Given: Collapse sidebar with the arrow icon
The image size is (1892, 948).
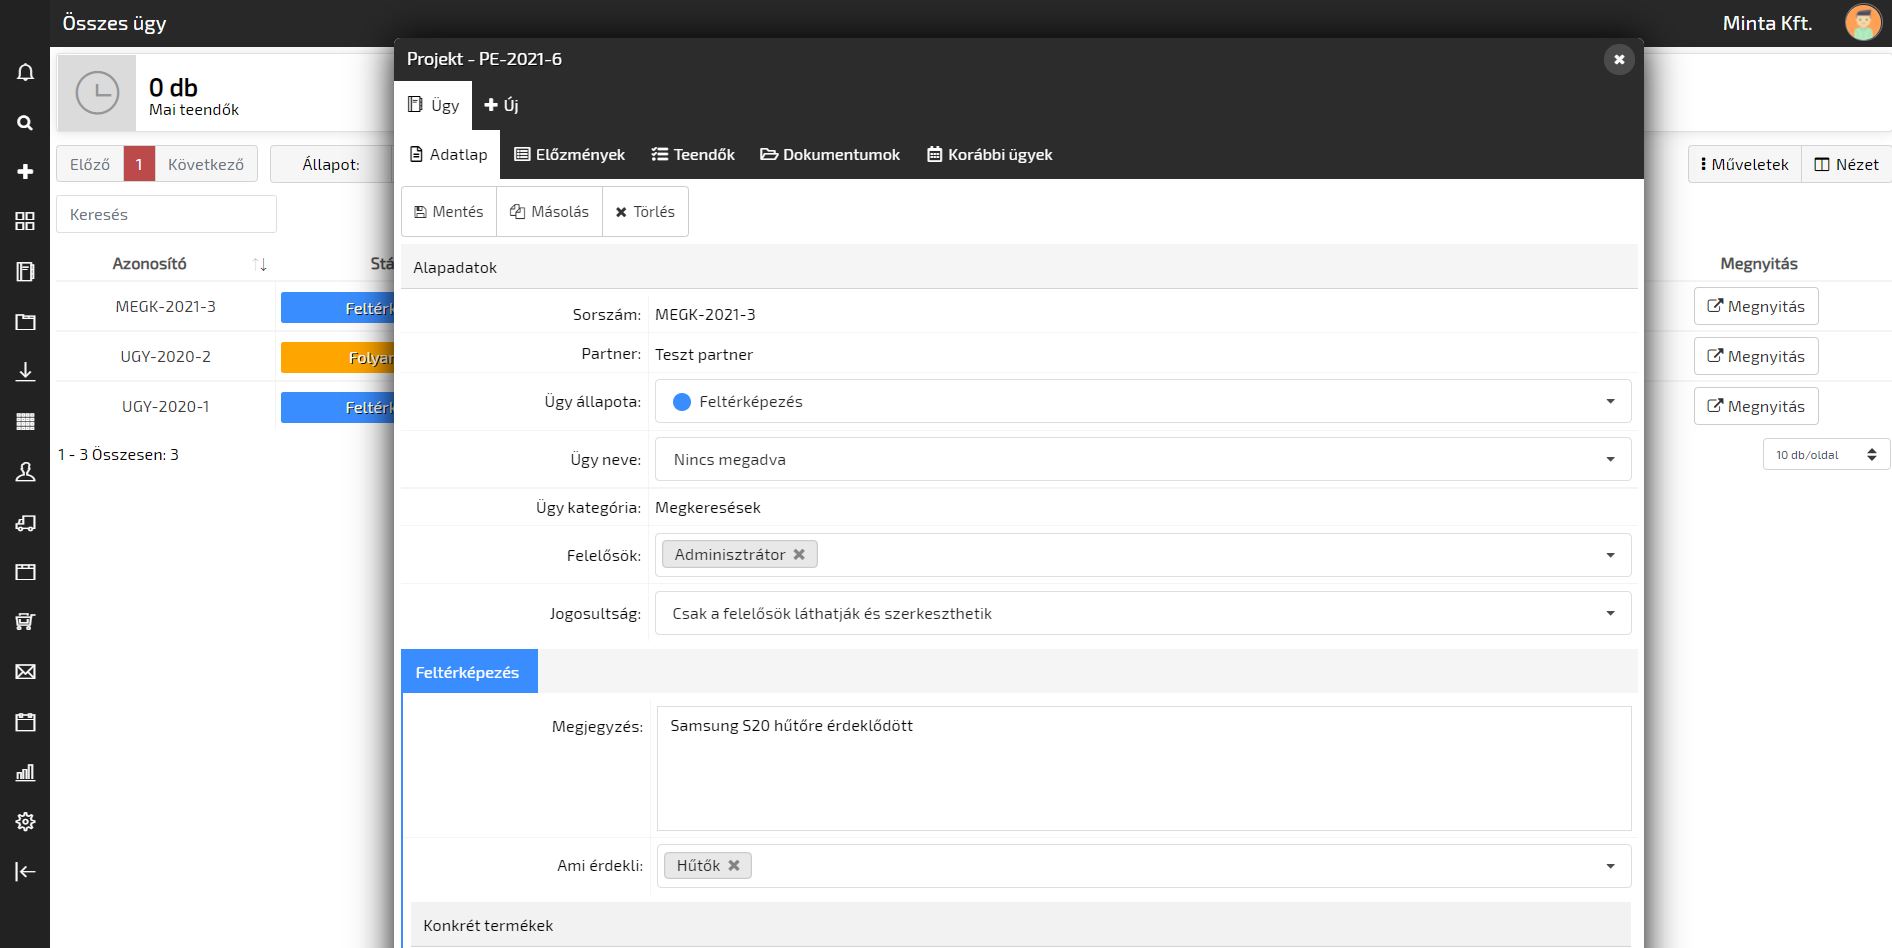Looking at the screenshot, I should pos(25,871).
